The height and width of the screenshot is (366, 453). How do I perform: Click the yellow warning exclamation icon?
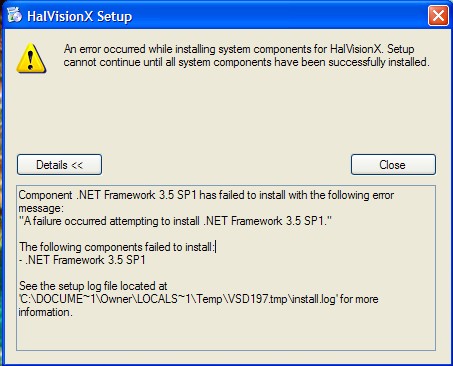[x=31, y=58]
